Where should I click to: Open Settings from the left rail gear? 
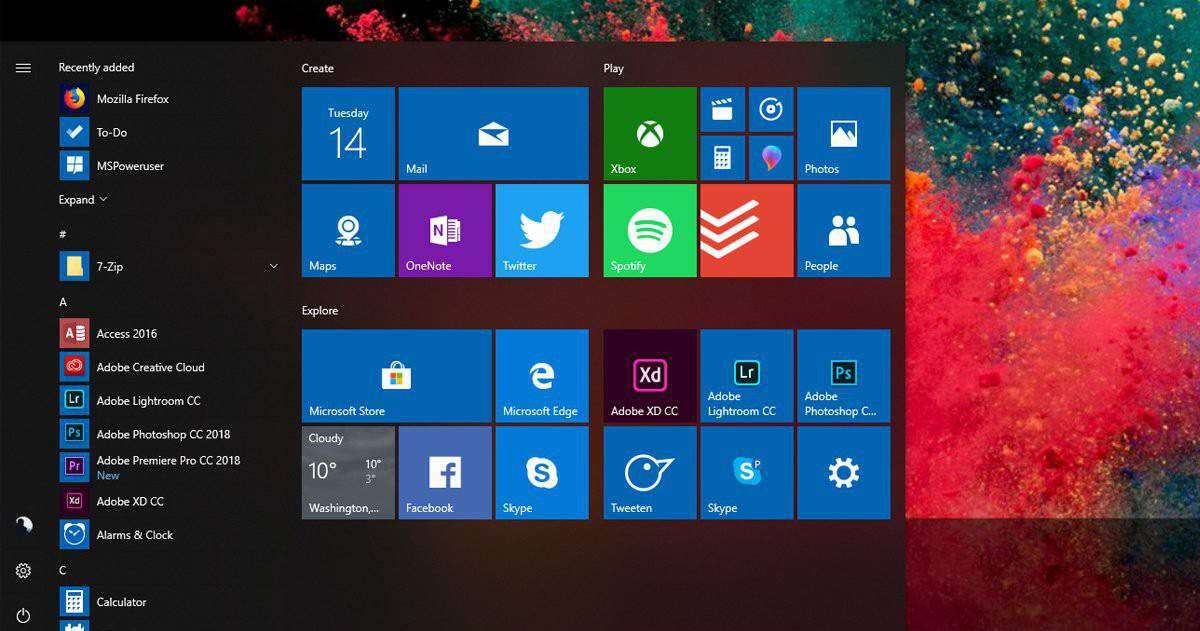(23, 570)
